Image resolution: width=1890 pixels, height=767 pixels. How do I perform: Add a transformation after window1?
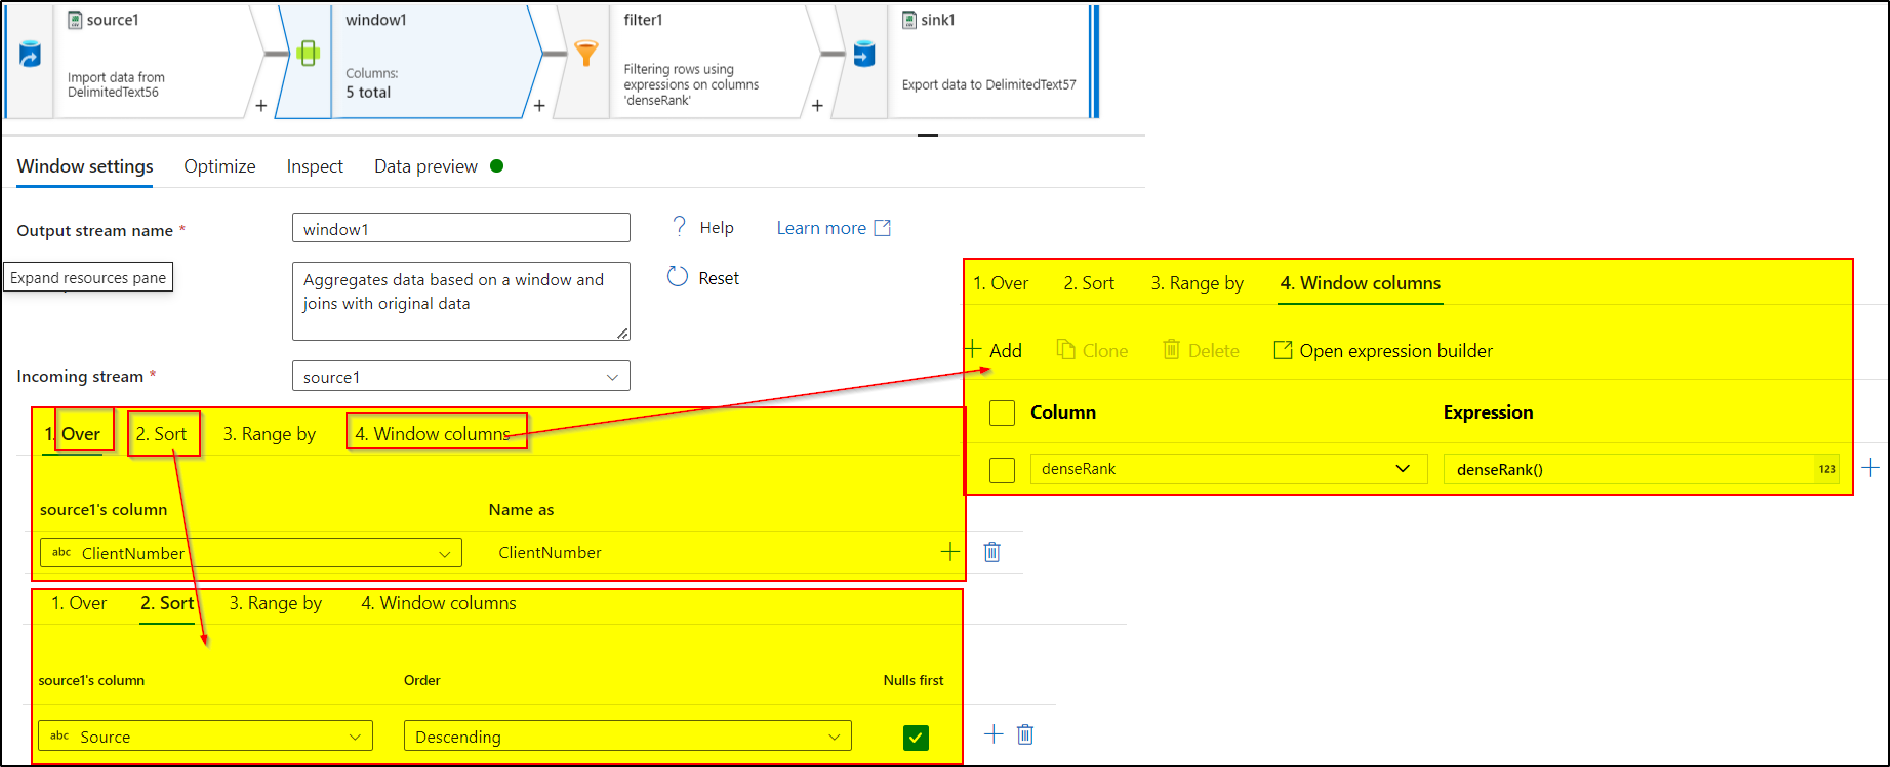pos(539,105)
